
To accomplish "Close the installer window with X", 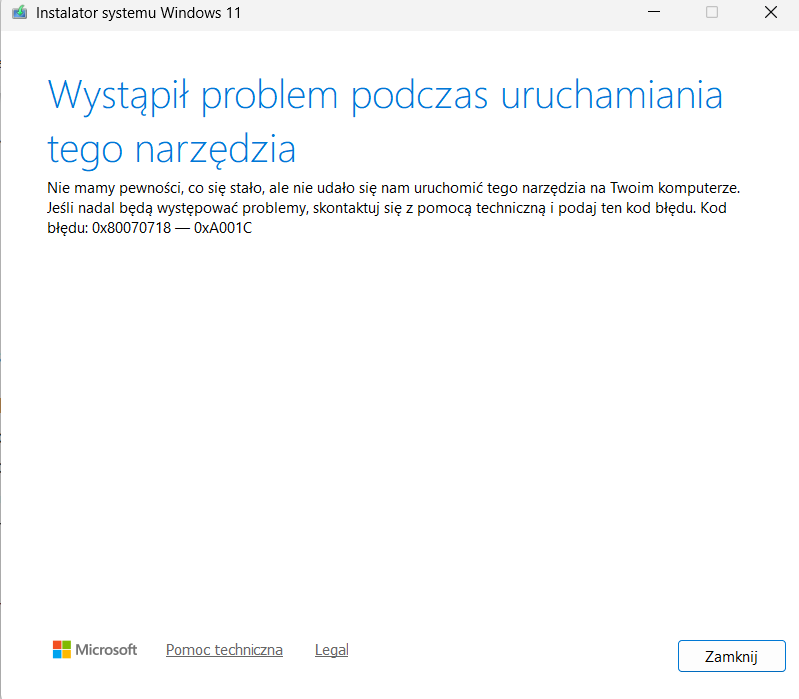I will [x=770, y=12].
